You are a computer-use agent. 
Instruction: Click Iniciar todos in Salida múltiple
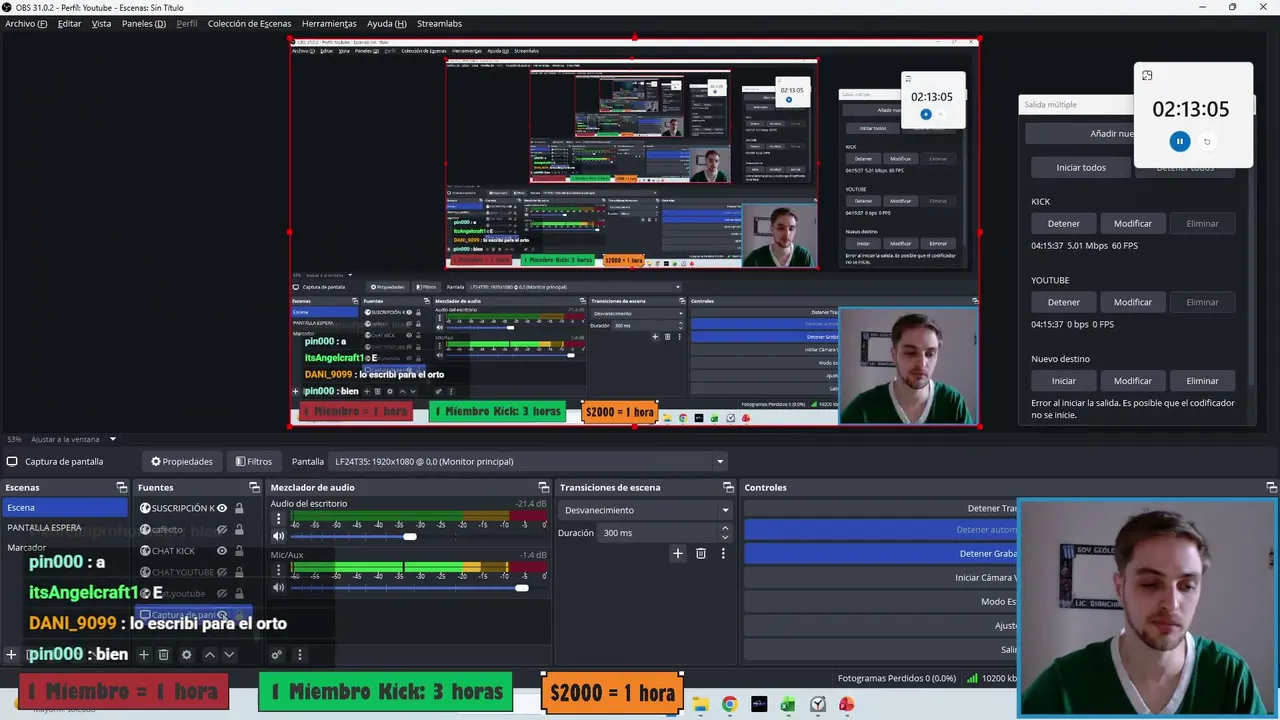(x=1081, y=167)
